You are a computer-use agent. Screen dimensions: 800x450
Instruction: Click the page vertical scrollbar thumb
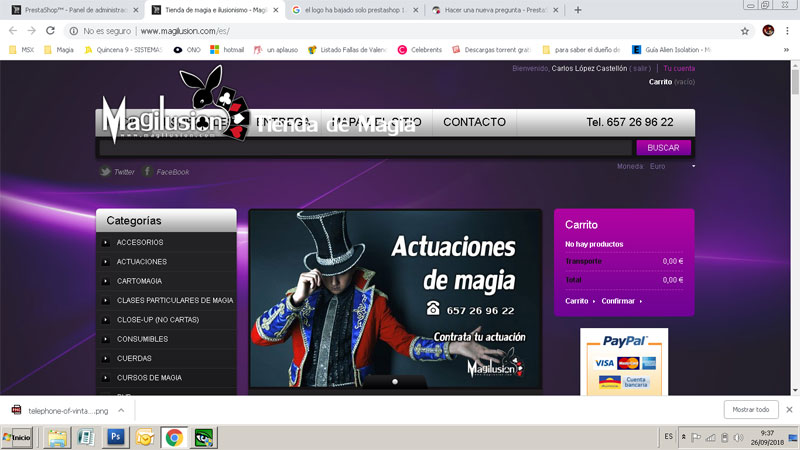[795, 82]
